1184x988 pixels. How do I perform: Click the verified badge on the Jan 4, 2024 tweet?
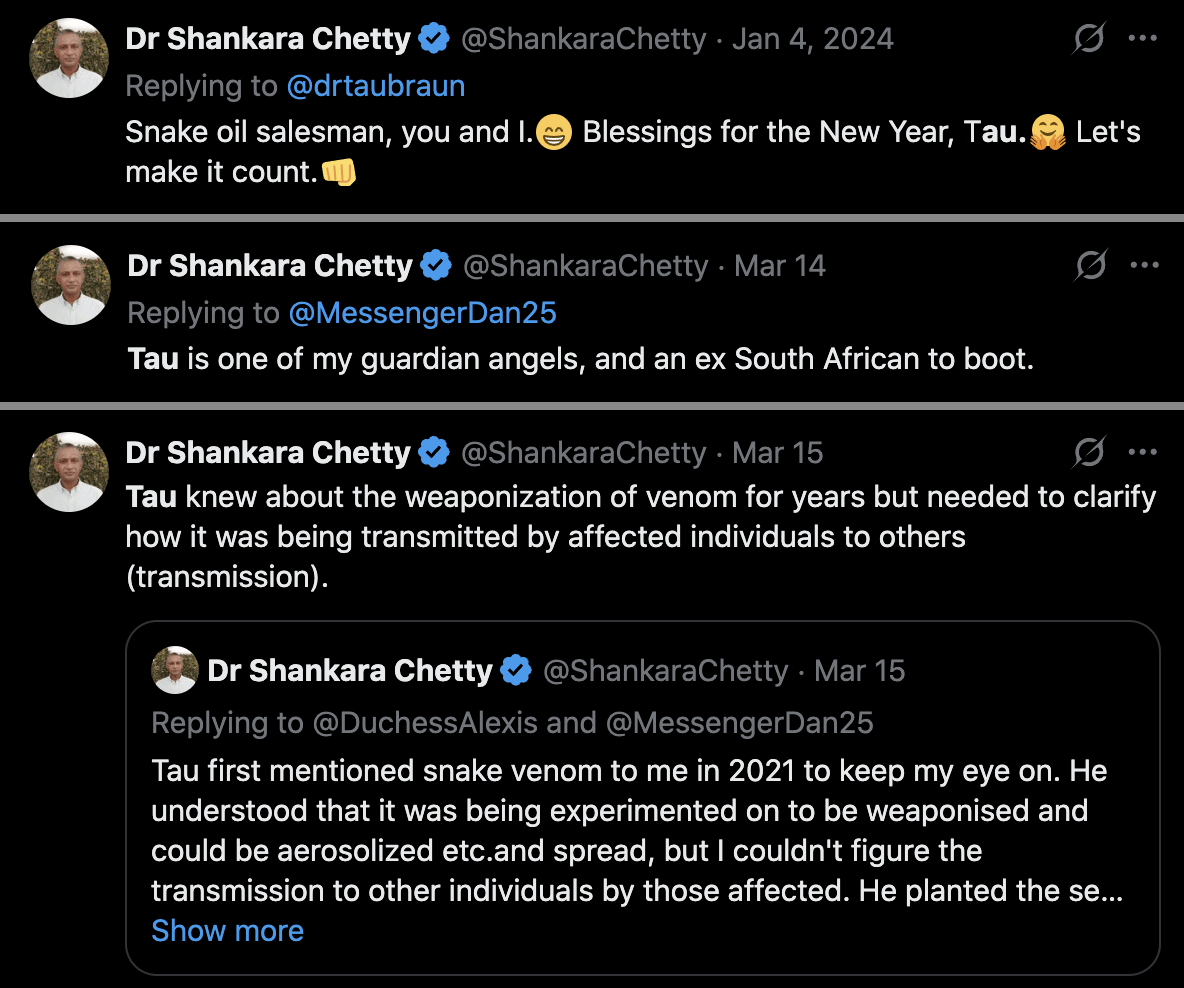(x=433, y=40)
